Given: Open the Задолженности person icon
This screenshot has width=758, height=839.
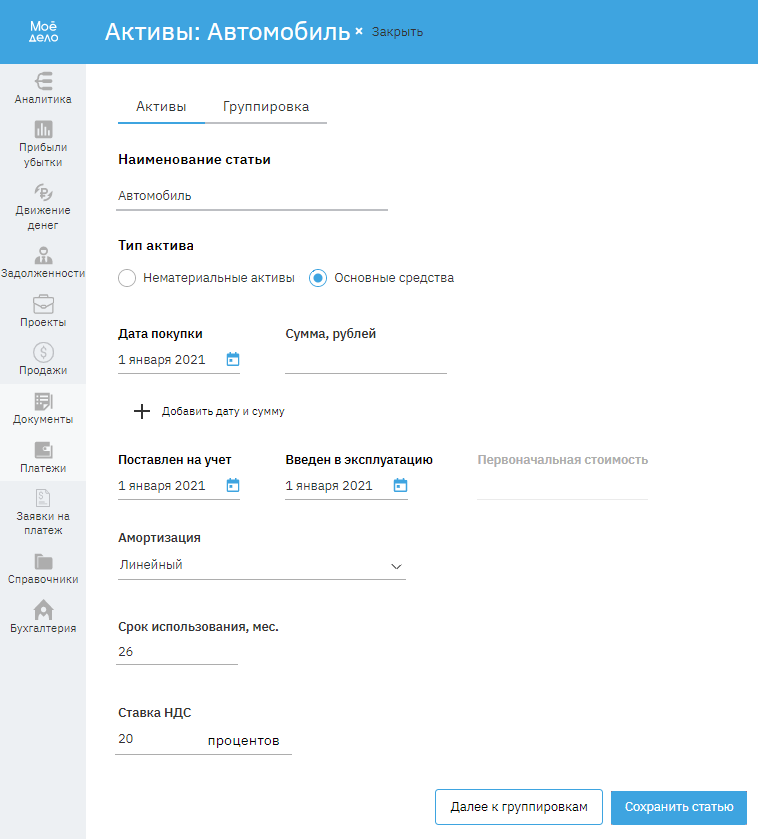Looking at the screenshot, I should (x=43, y=255).
